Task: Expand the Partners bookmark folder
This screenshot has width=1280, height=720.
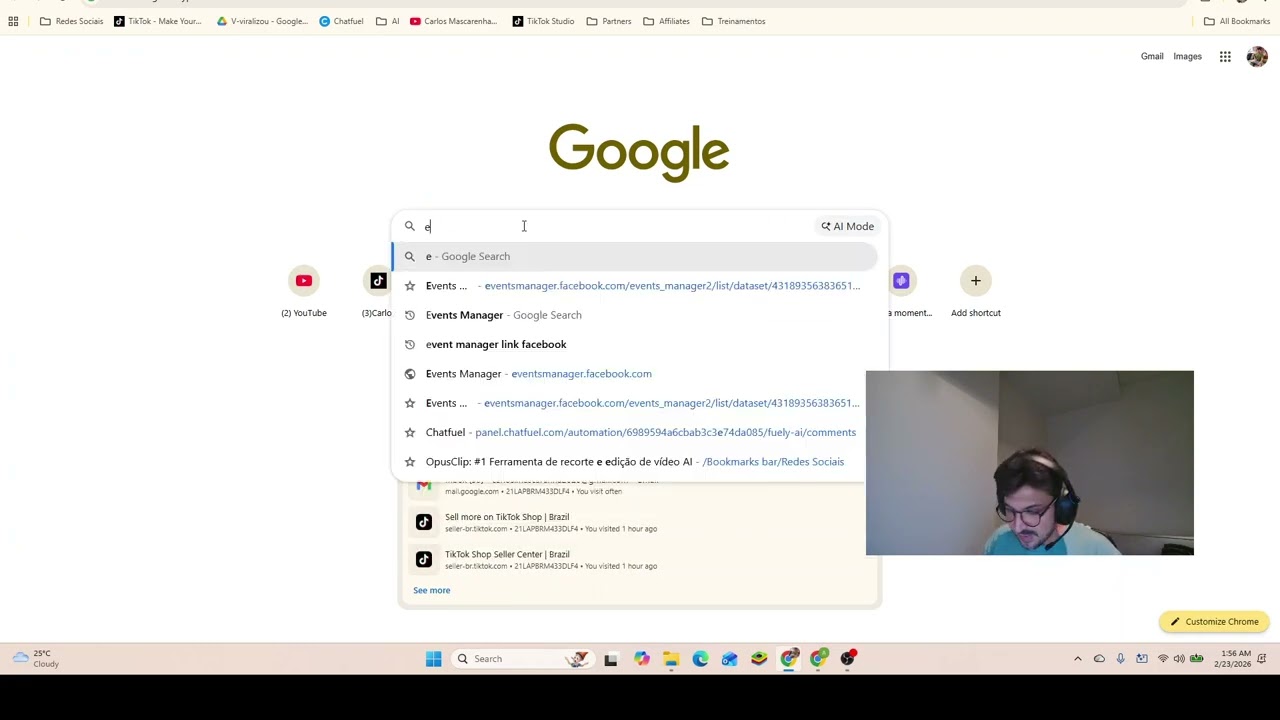Action: pos(609,21)
